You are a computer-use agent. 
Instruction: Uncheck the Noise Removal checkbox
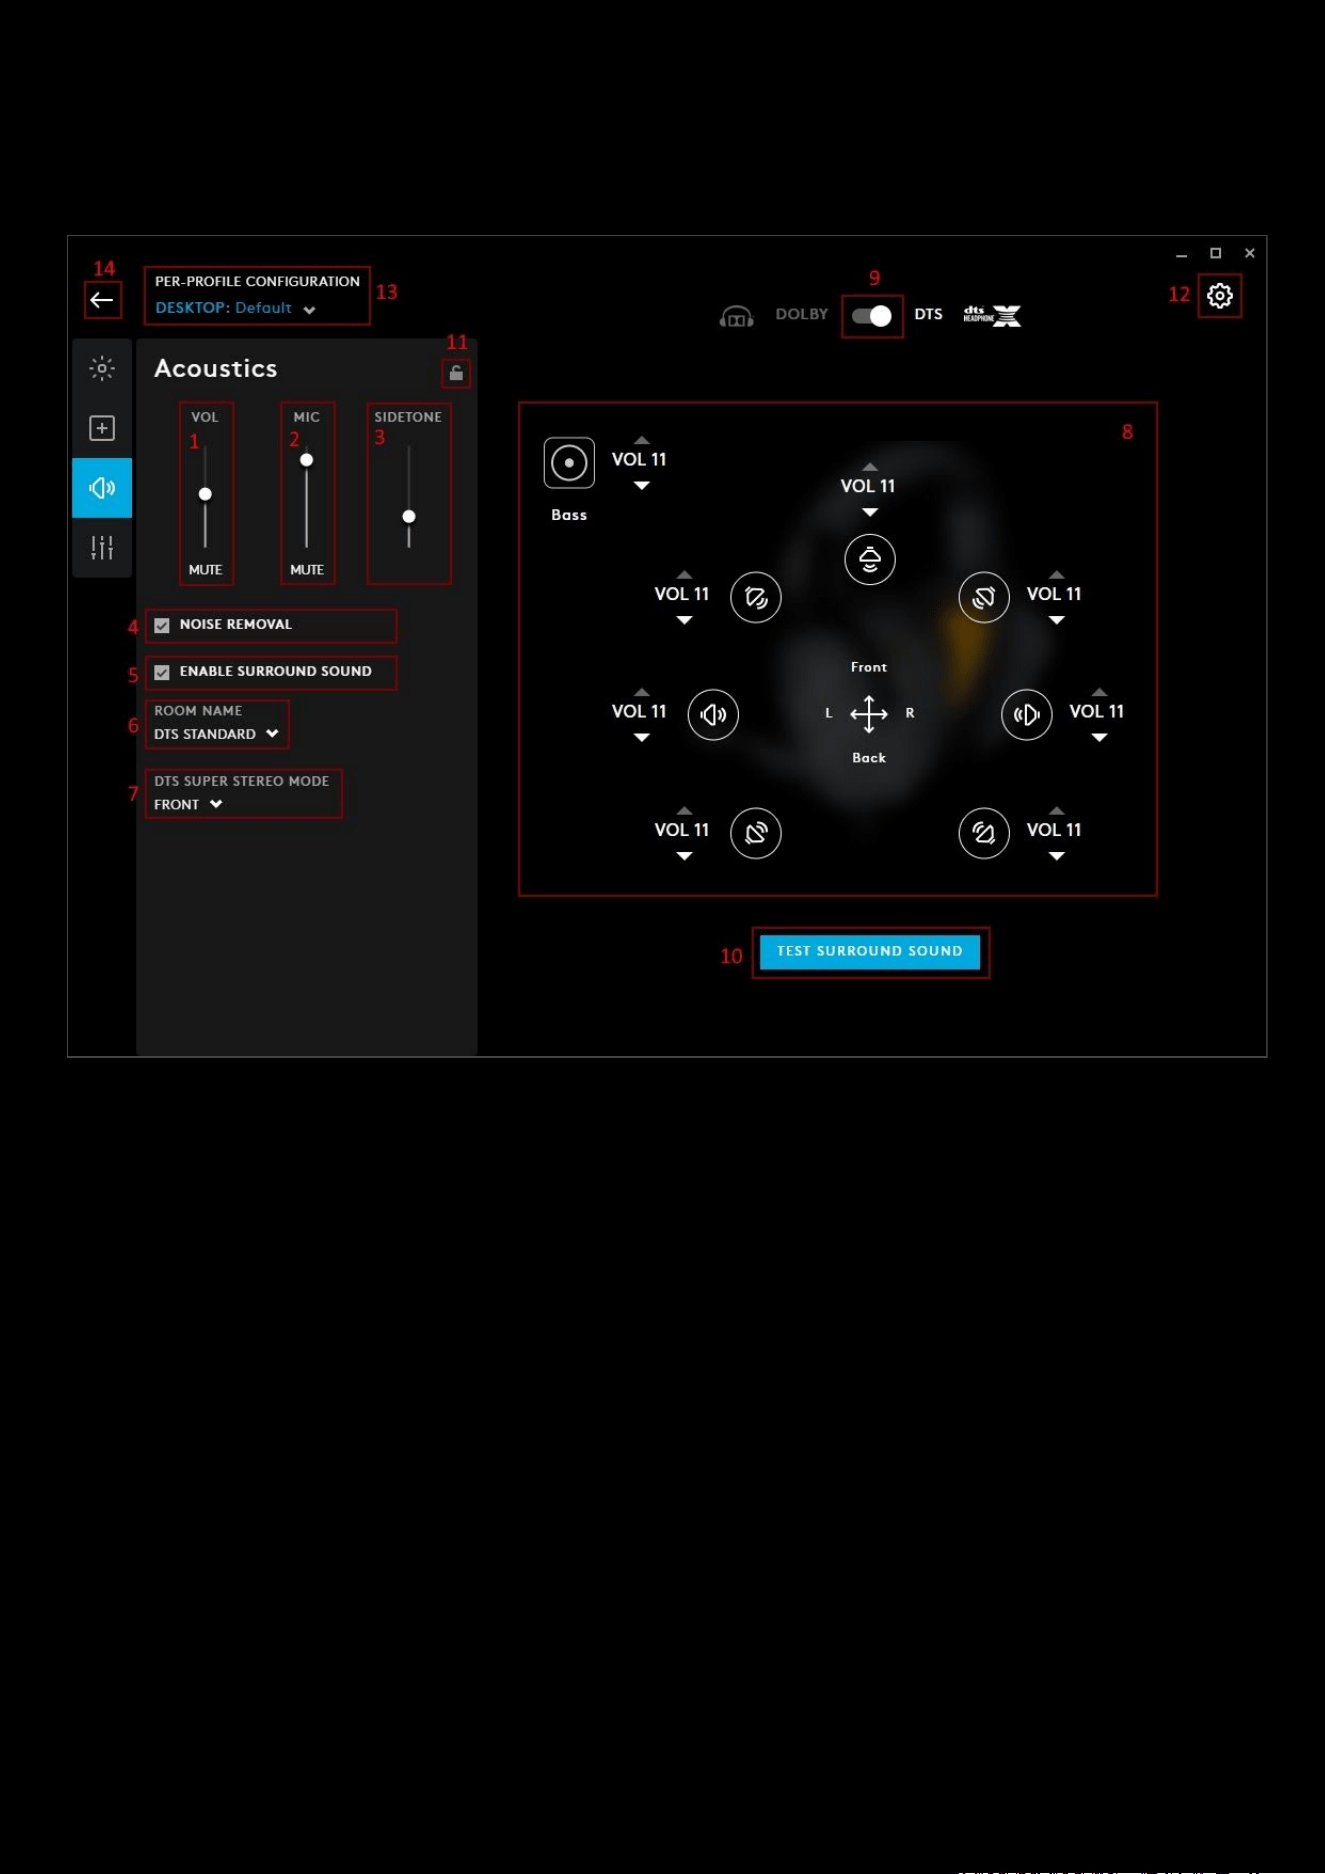(x=162, y=625)
